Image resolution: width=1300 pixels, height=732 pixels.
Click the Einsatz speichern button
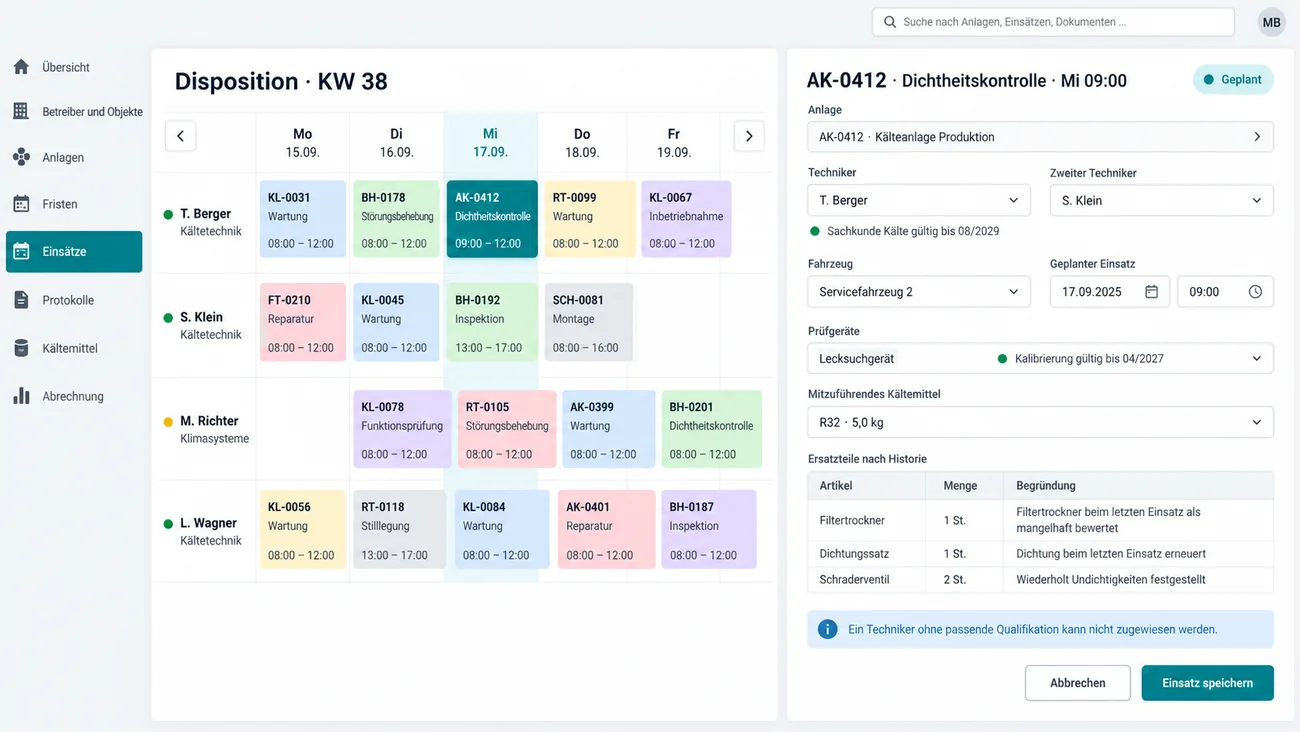1207,683
